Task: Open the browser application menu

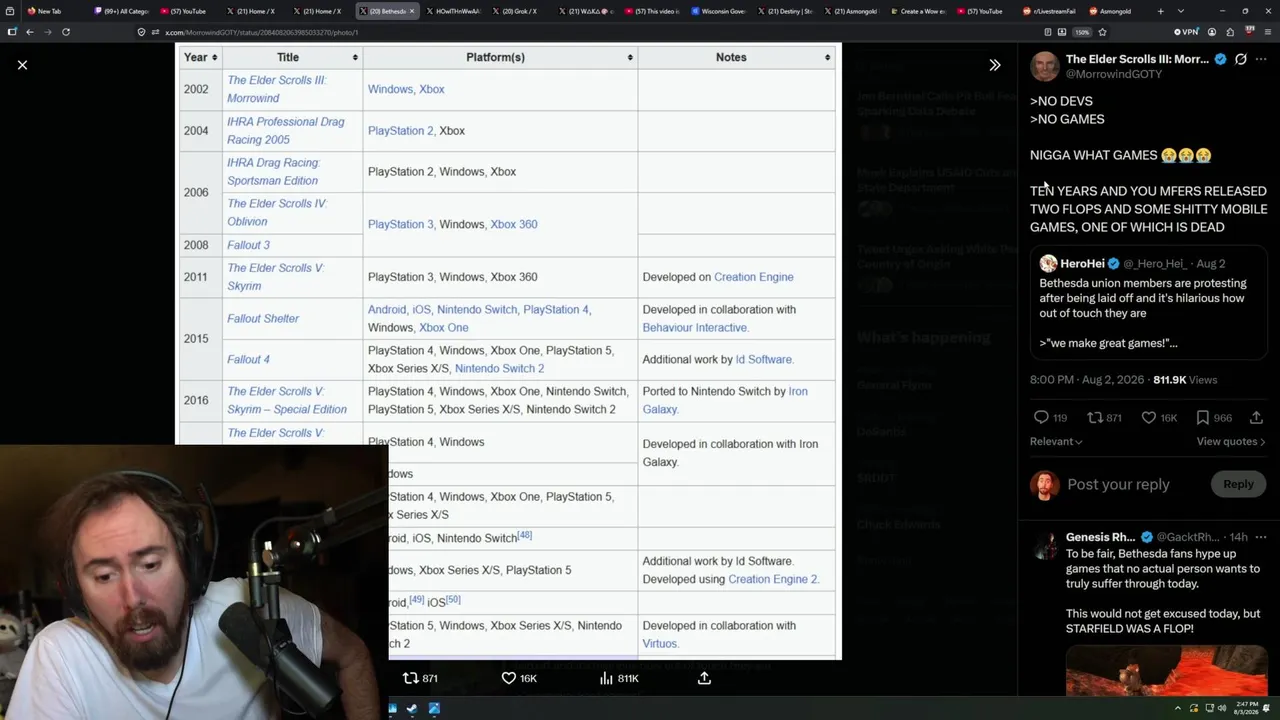Action: pyautogui.click(x=1267, y=32)
